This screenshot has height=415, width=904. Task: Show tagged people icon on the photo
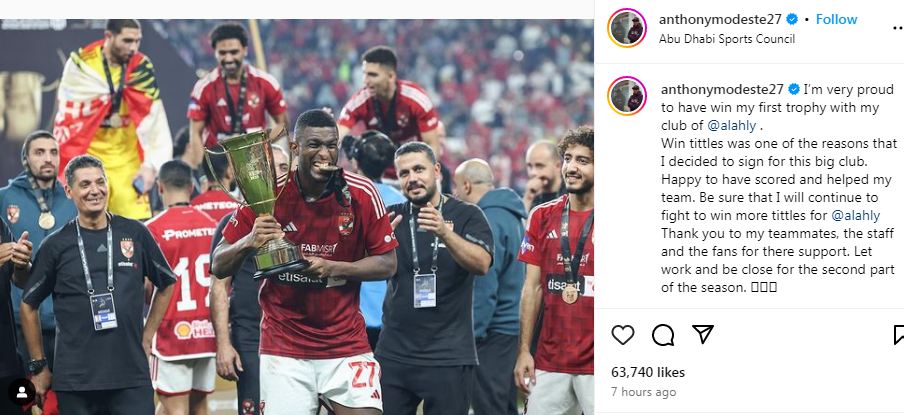(x=22, y=391)
